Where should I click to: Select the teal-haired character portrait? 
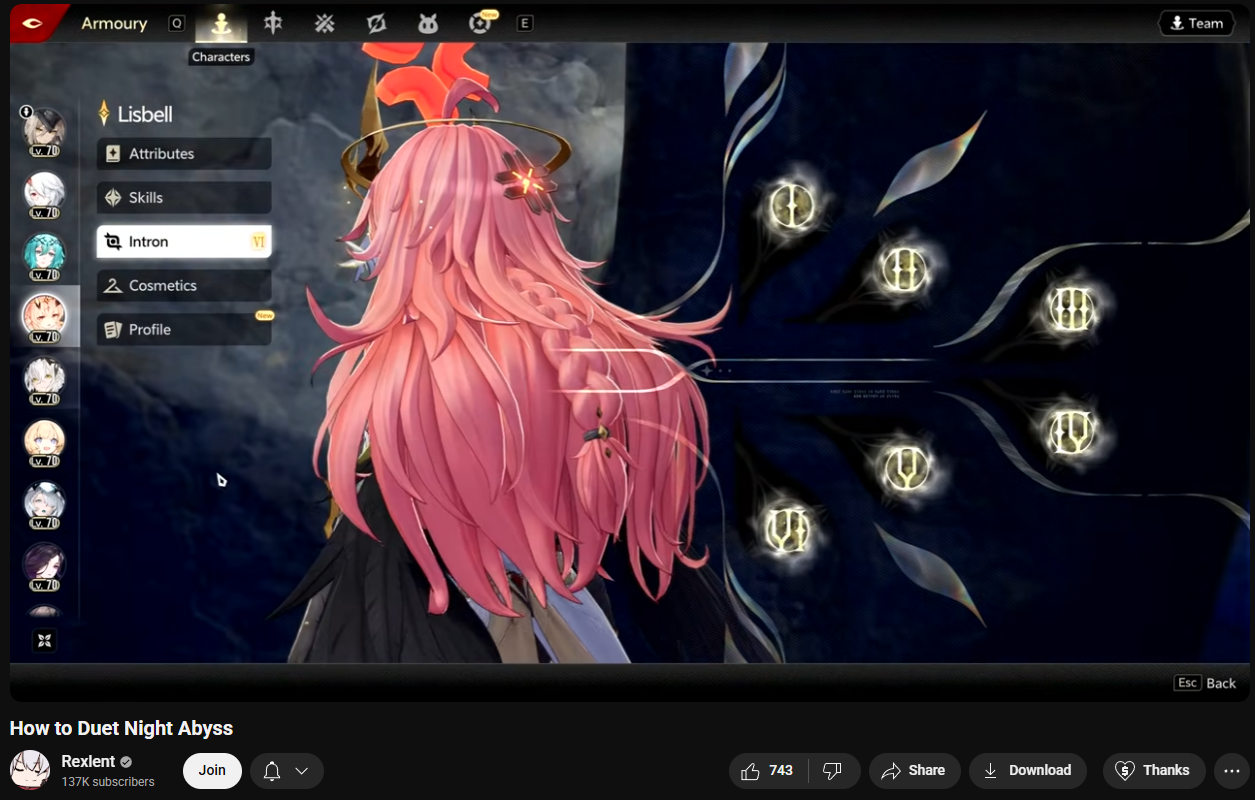pyautogui.click(x=44, y=256)
